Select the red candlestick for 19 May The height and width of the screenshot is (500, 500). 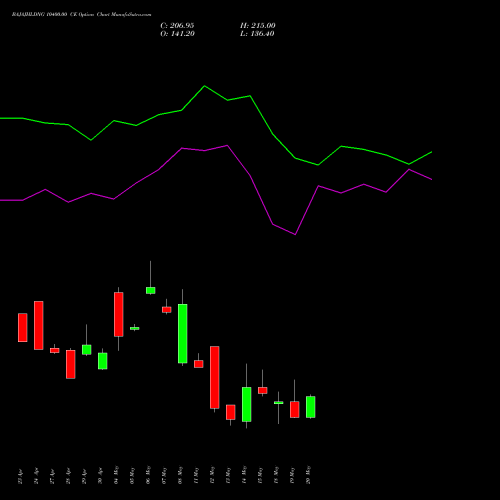(295, 409)
